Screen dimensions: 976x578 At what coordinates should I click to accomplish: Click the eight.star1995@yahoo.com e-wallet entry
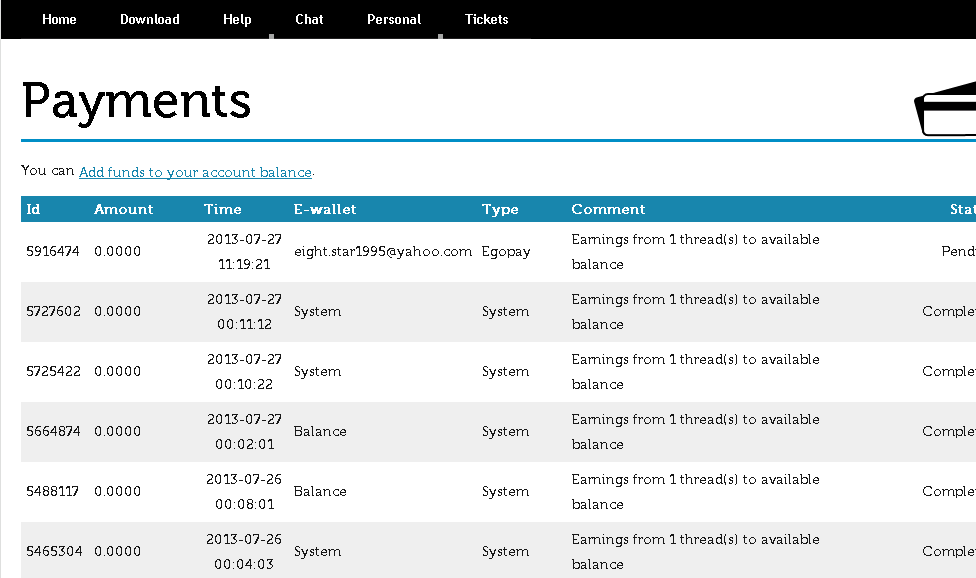(x=383, y=252)
